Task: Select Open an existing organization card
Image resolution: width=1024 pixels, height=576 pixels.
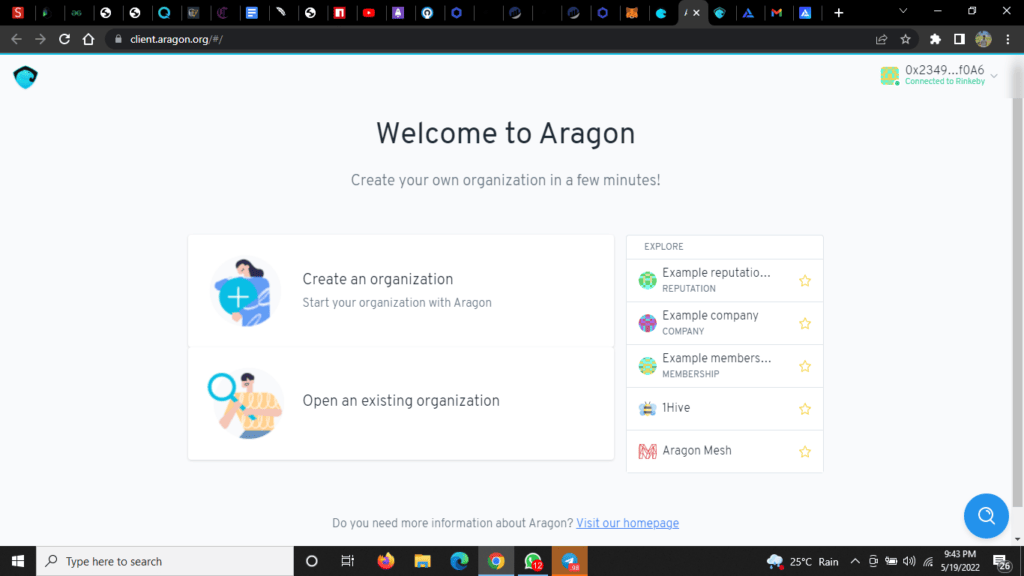Action: click(401, 404)
